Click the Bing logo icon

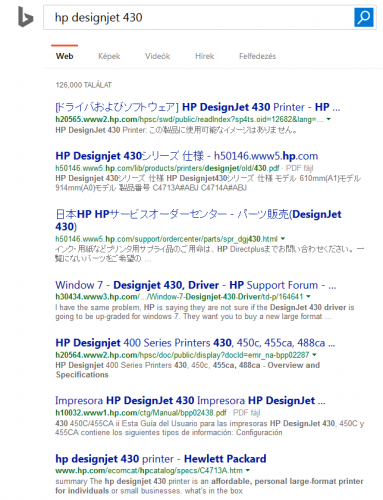(x=26, y=17)
